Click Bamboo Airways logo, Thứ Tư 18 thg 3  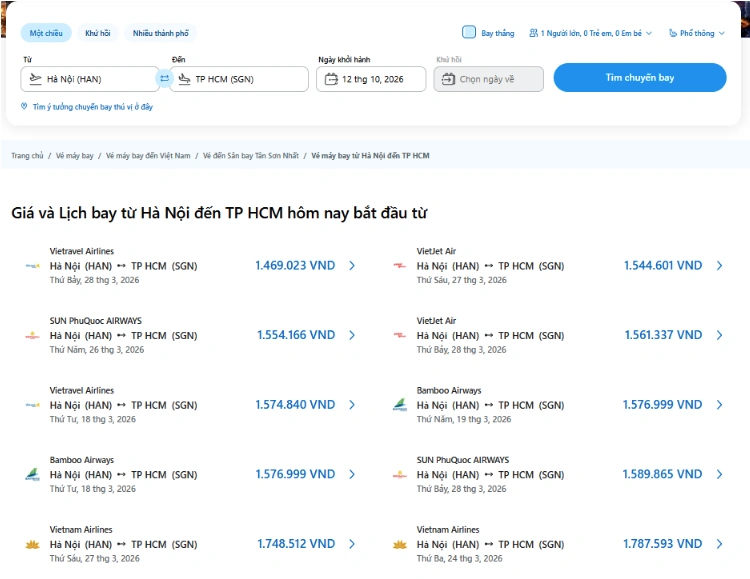[x=33, y=475]
